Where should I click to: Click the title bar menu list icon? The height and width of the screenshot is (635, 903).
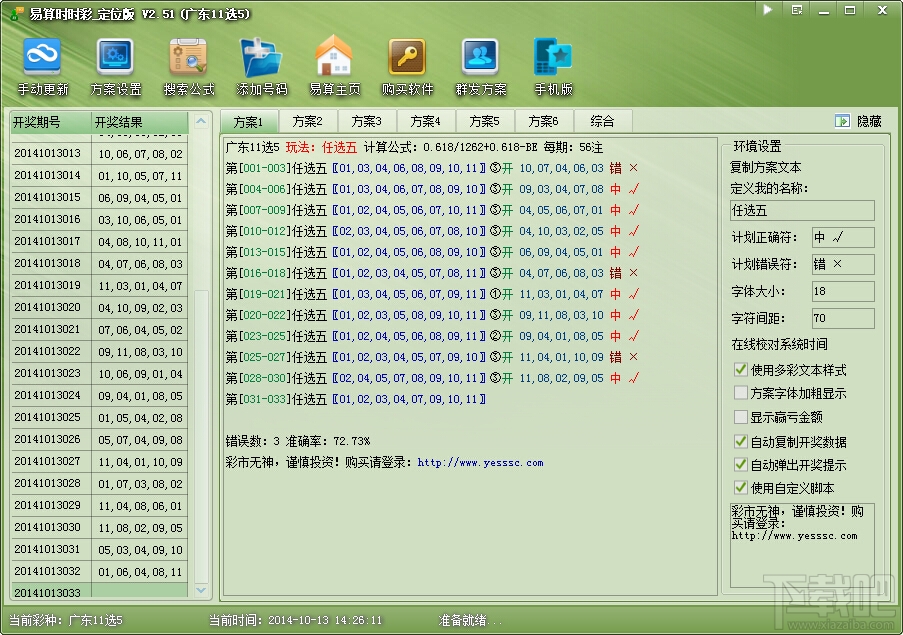pyautogui.click(x=797, y=10)
